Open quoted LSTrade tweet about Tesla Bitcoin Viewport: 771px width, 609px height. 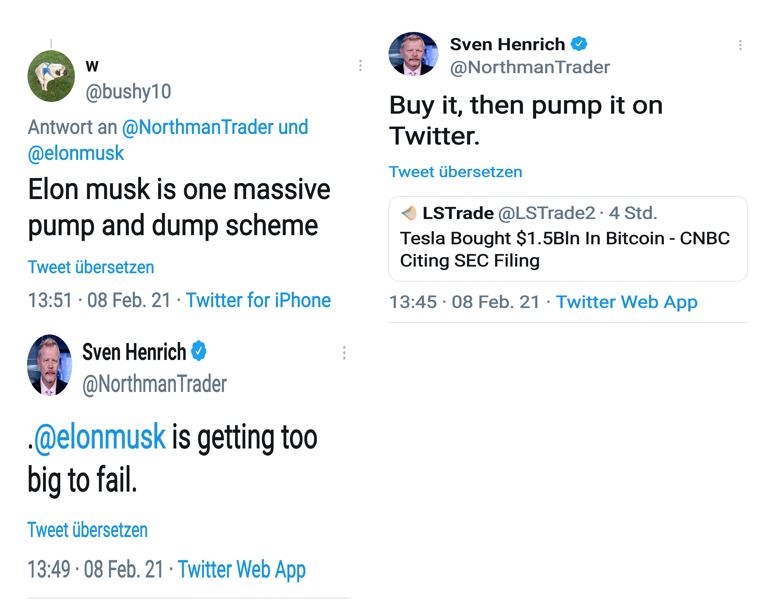click(x=567, y=250)
